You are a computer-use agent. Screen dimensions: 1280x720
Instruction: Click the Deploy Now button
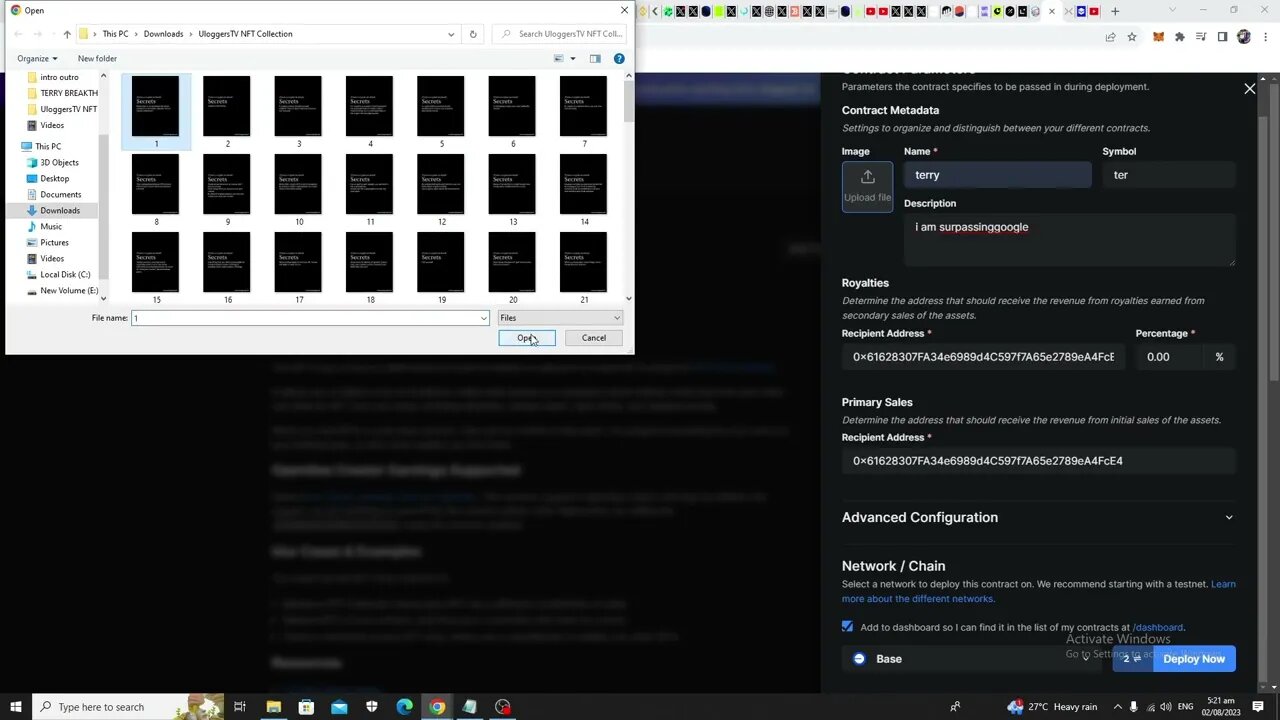1194,659
